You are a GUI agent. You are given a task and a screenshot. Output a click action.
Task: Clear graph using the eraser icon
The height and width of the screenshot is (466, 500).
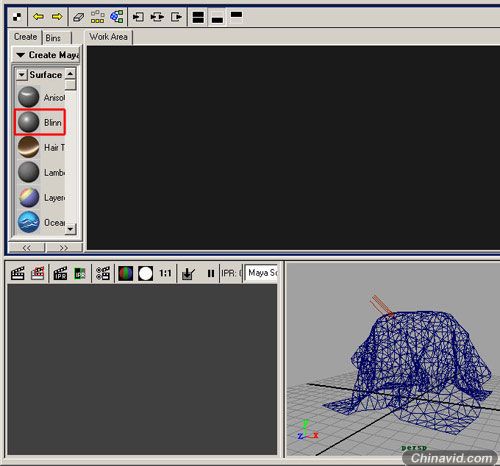tap(78, 17)
